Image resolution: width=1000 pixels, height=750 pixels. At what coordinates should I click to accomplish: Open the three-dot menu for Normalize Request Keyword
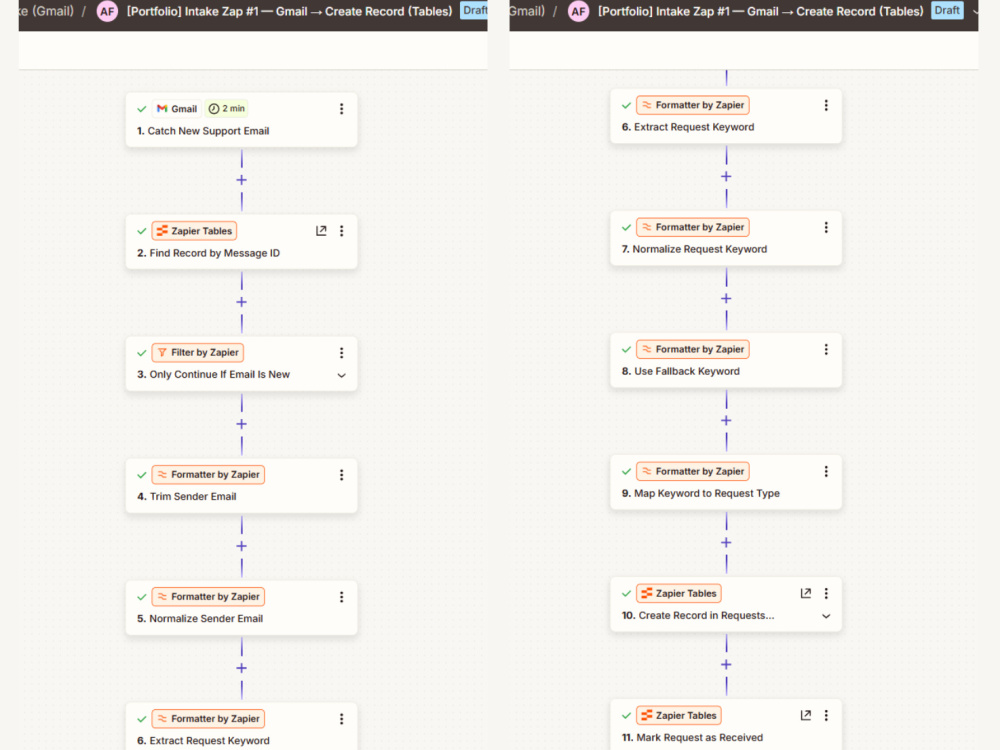click(826, 227)
